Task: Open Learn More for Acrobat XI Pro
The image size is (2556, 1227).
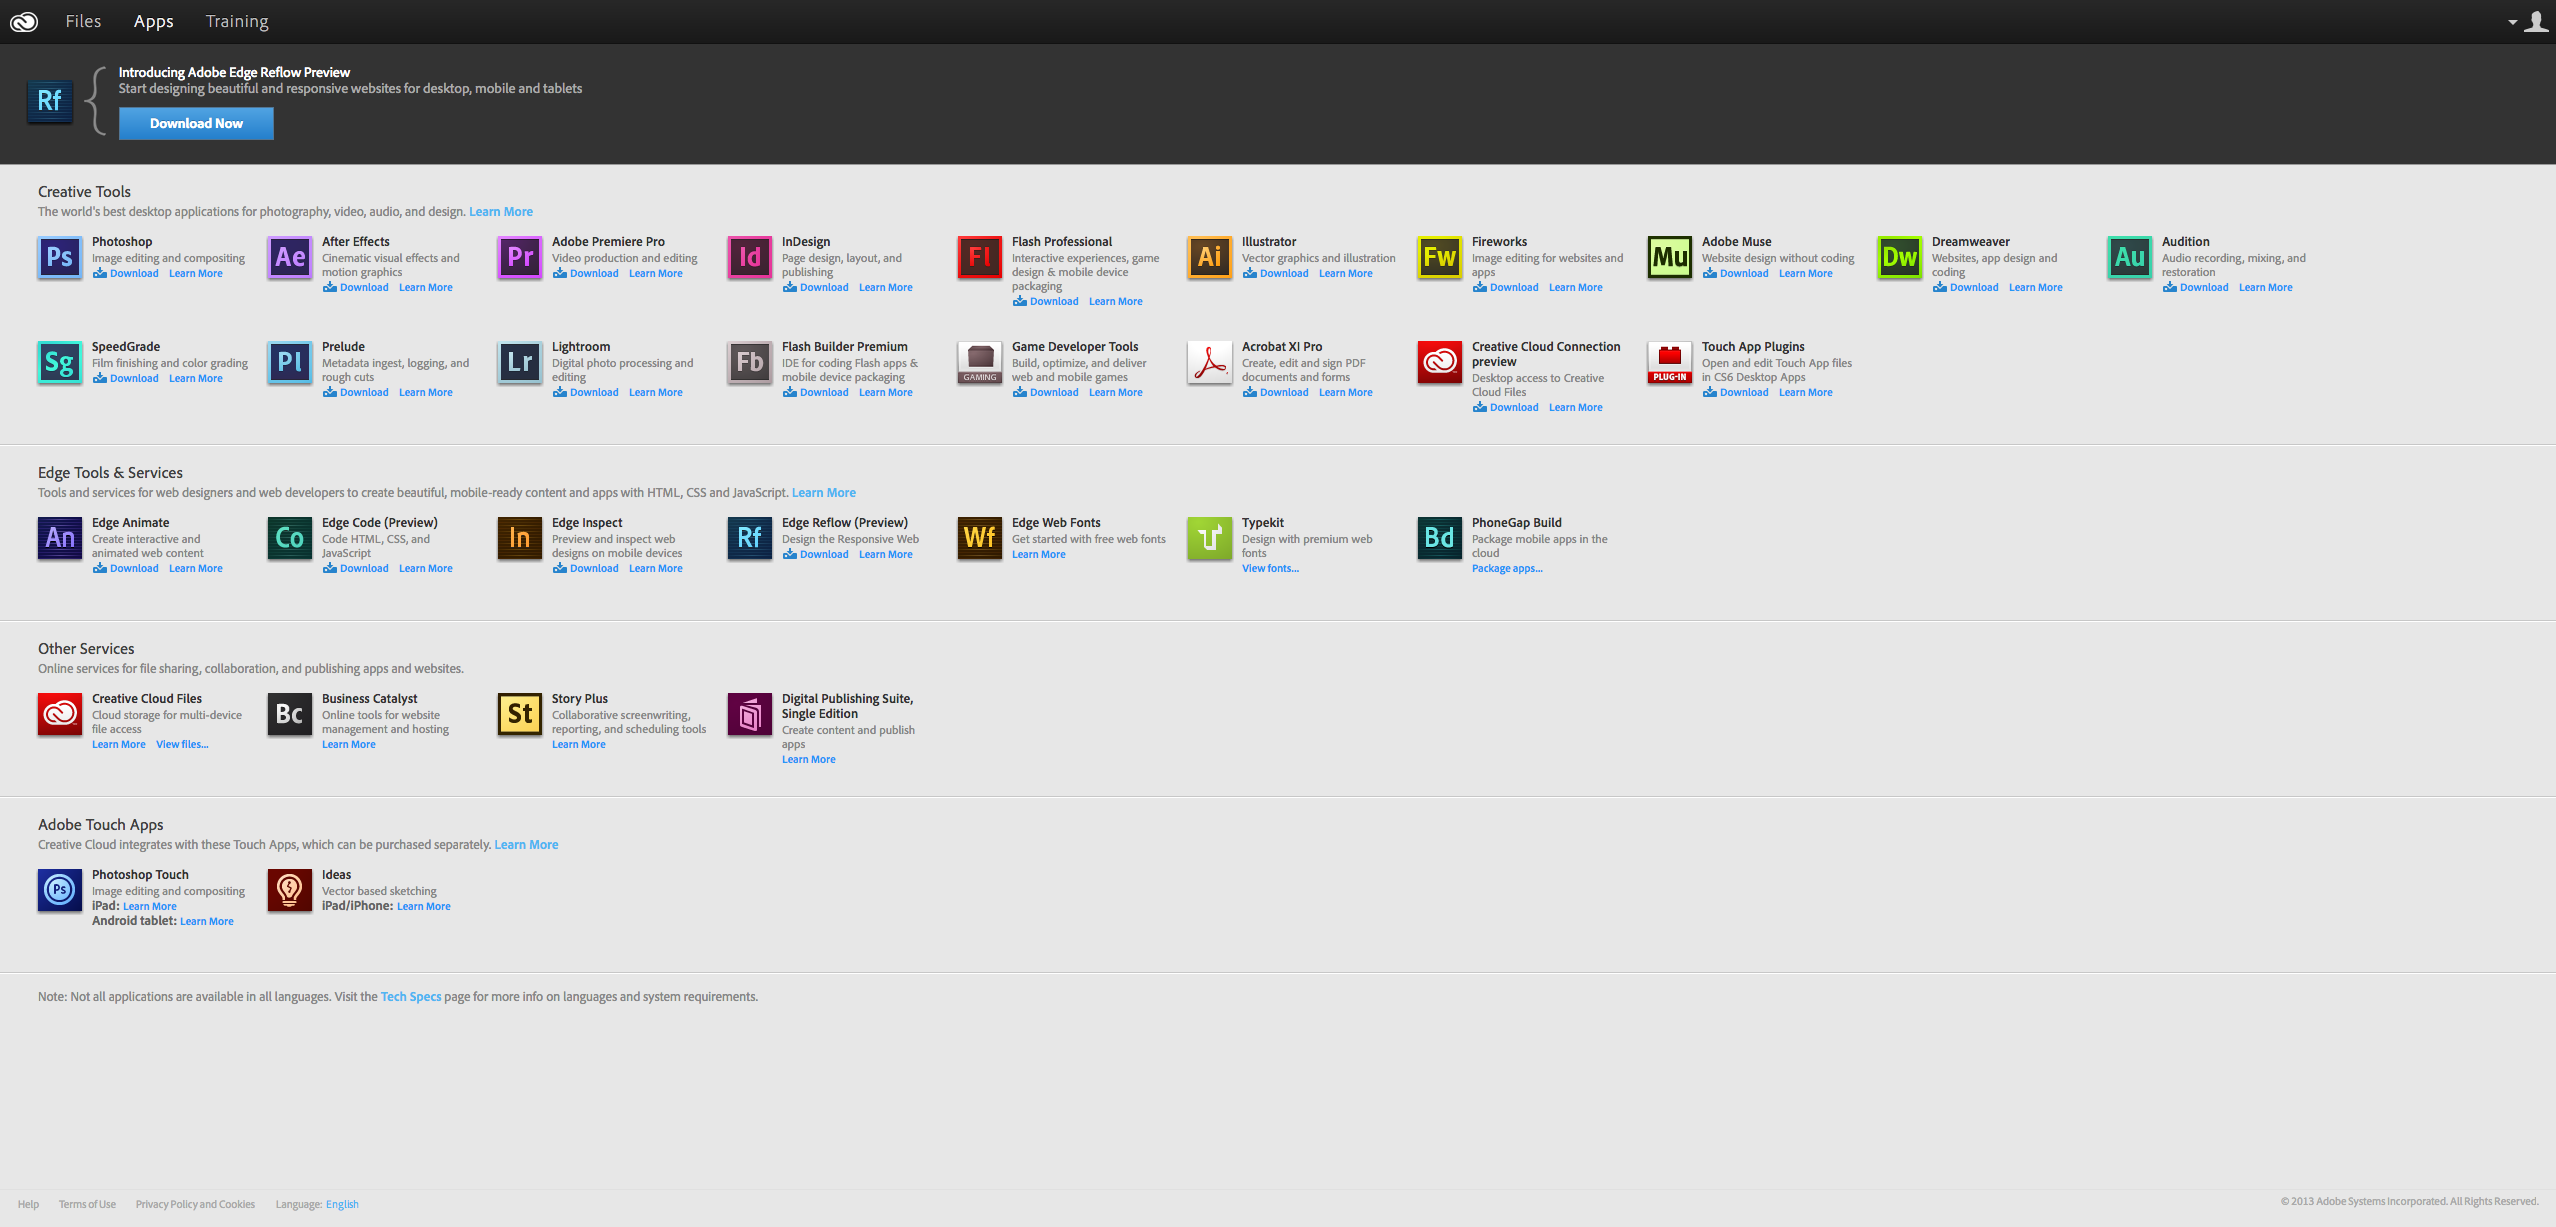Action: point(1345,393)
